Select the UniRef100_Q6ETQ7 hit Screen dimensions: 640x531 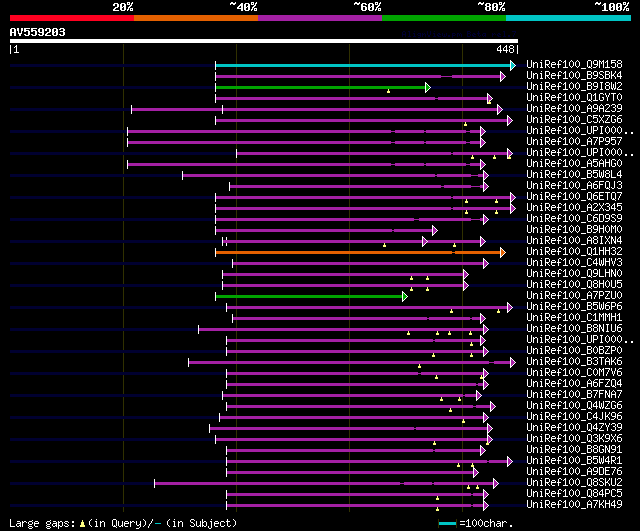coord(574,197)
